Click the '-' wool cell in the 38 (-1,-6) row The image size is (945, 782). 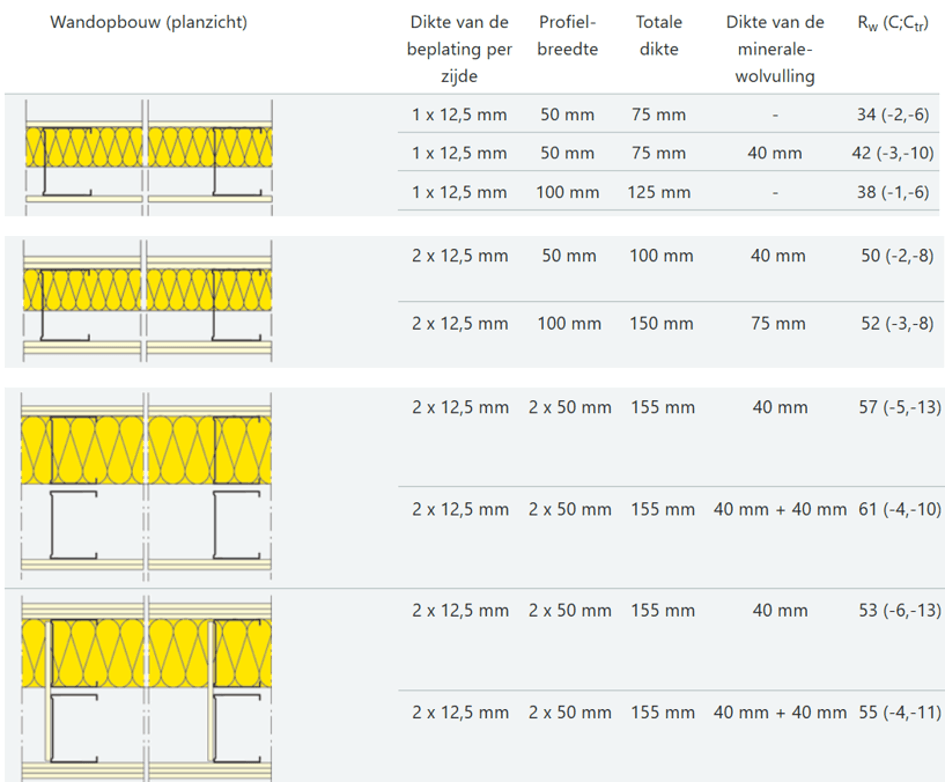[775, 193]
